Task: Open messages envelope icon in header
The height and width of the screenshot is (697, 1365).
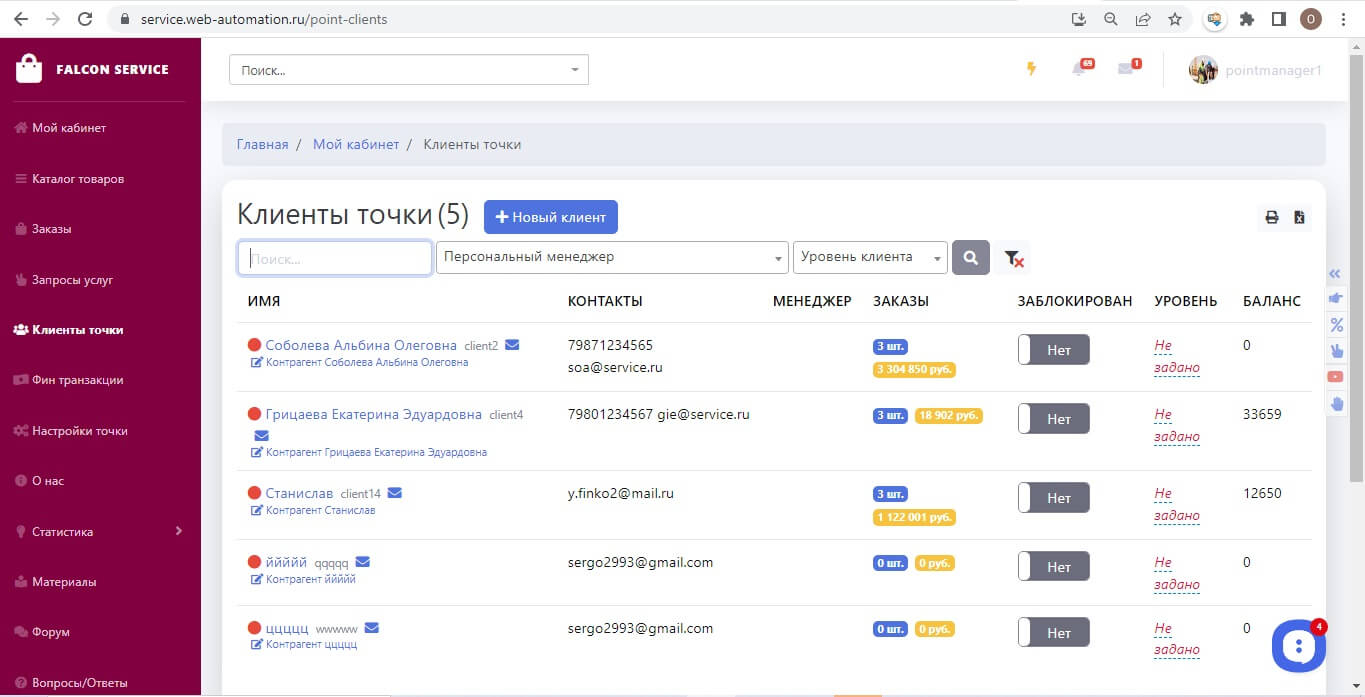Action: [1126, 69]
